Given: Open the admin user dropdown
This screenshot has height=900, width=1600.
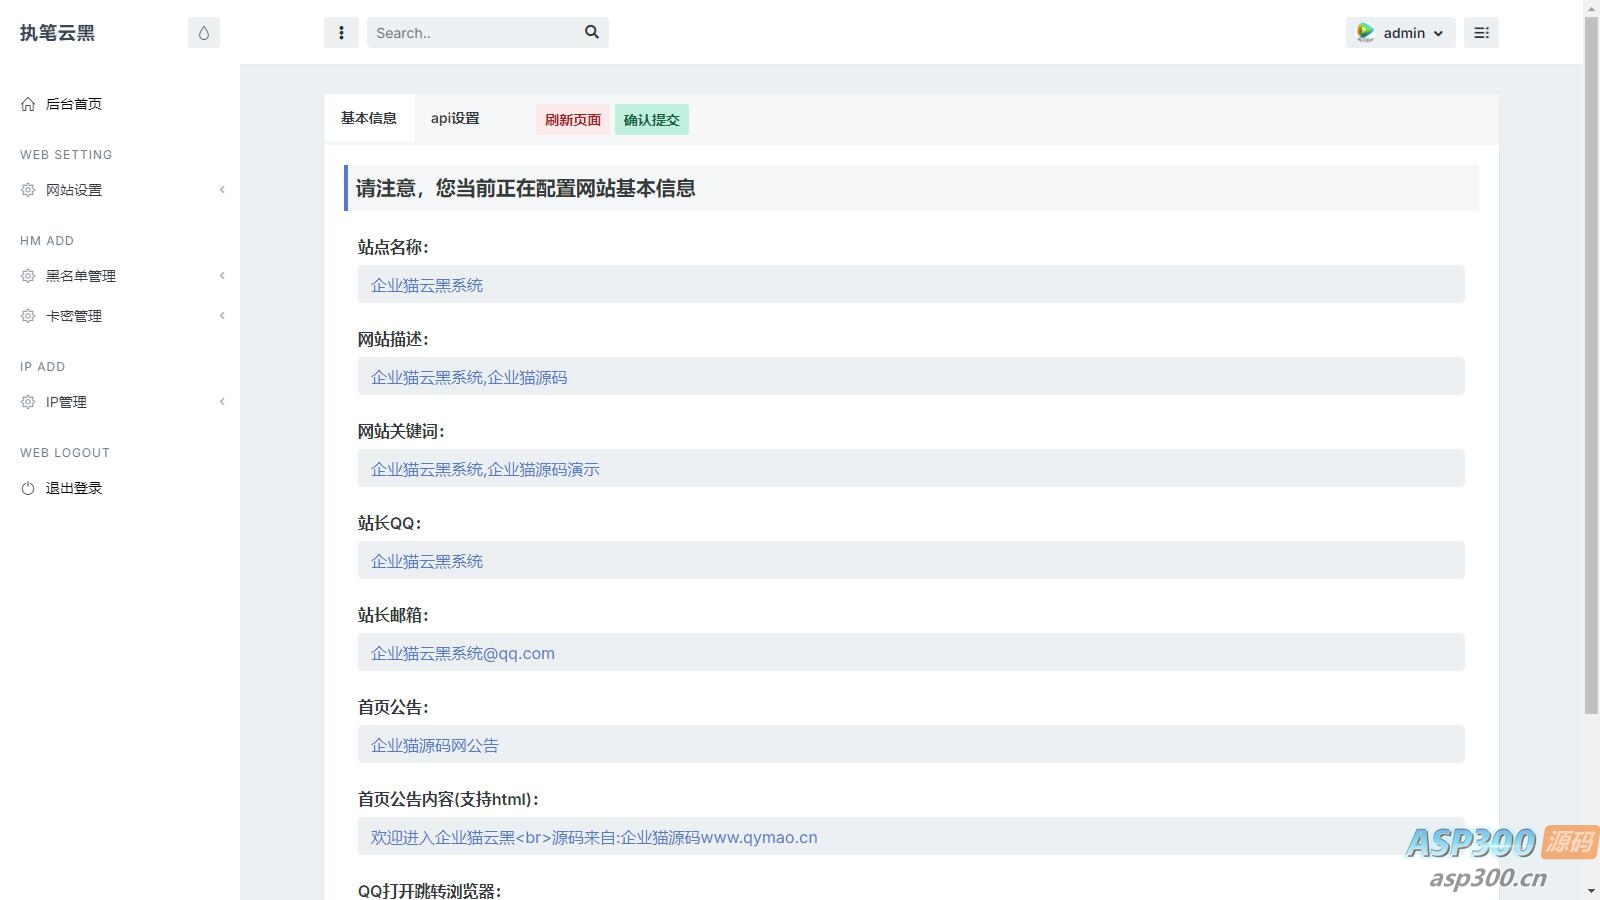Looking at the screenshot, I should pos(1400,33).
